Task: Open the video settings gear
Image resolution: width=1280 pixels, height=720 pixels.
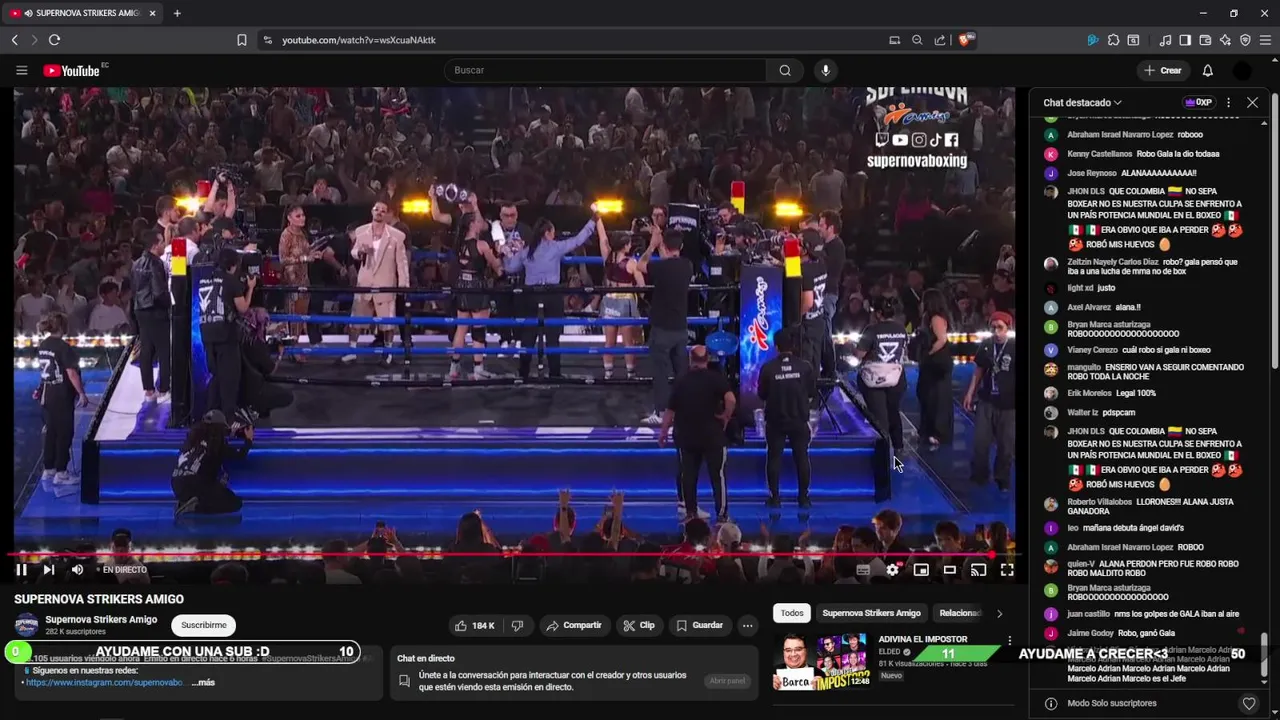Action: (x=892, y=570)
